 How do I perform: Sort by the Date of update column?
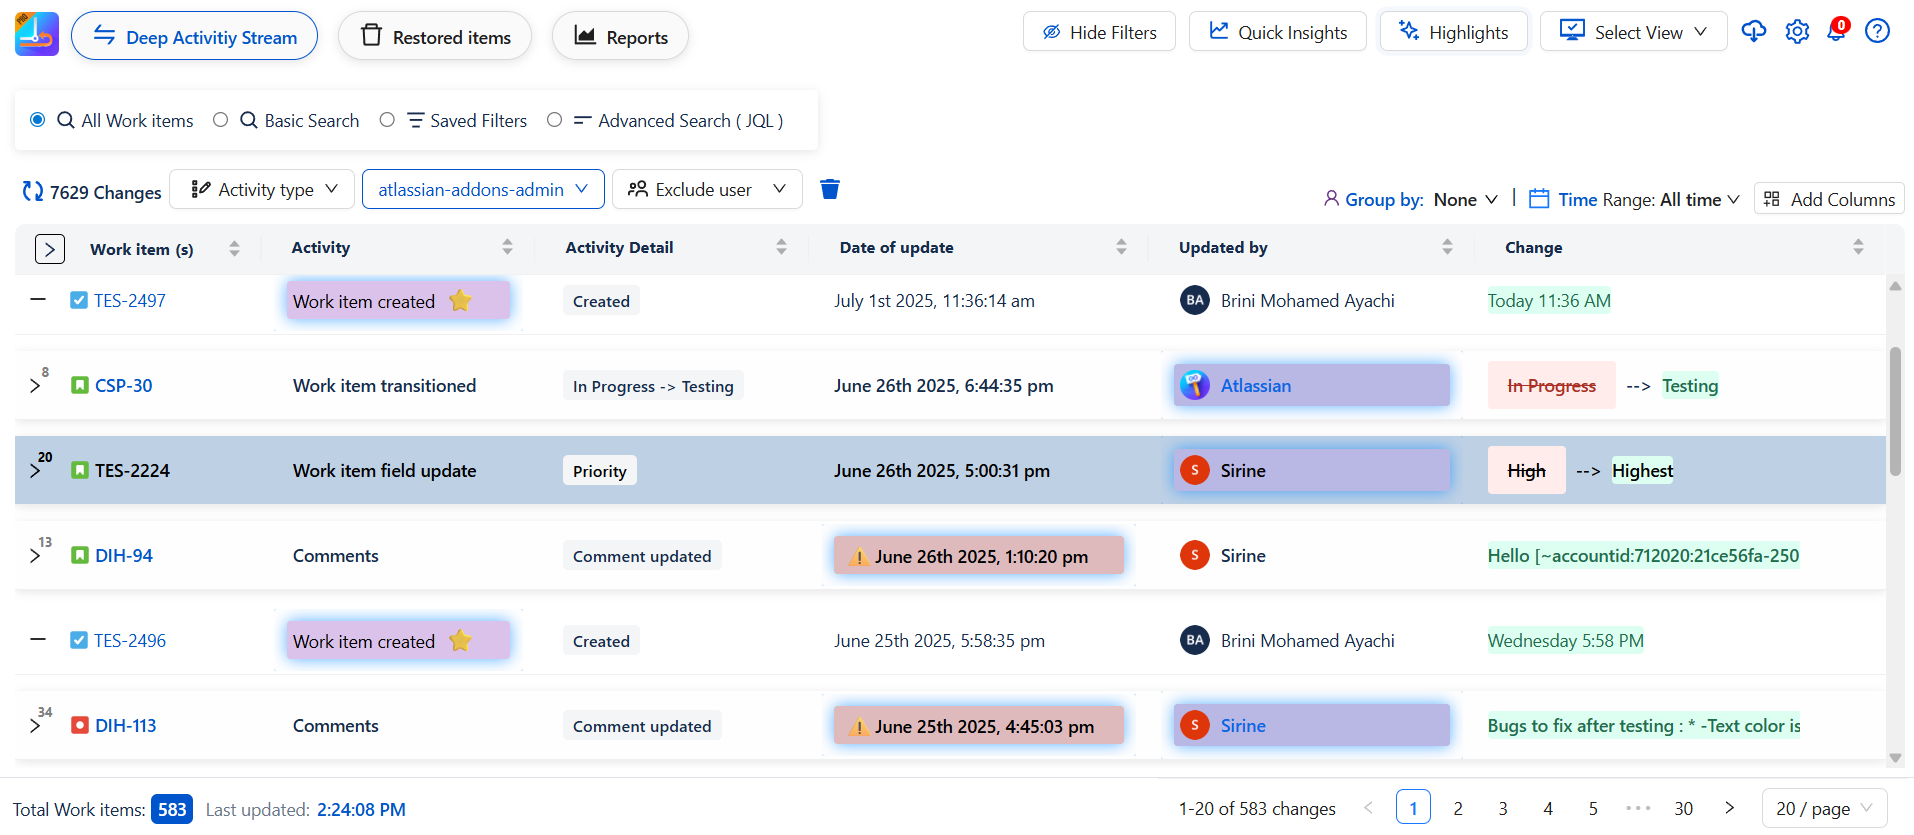1120,248
